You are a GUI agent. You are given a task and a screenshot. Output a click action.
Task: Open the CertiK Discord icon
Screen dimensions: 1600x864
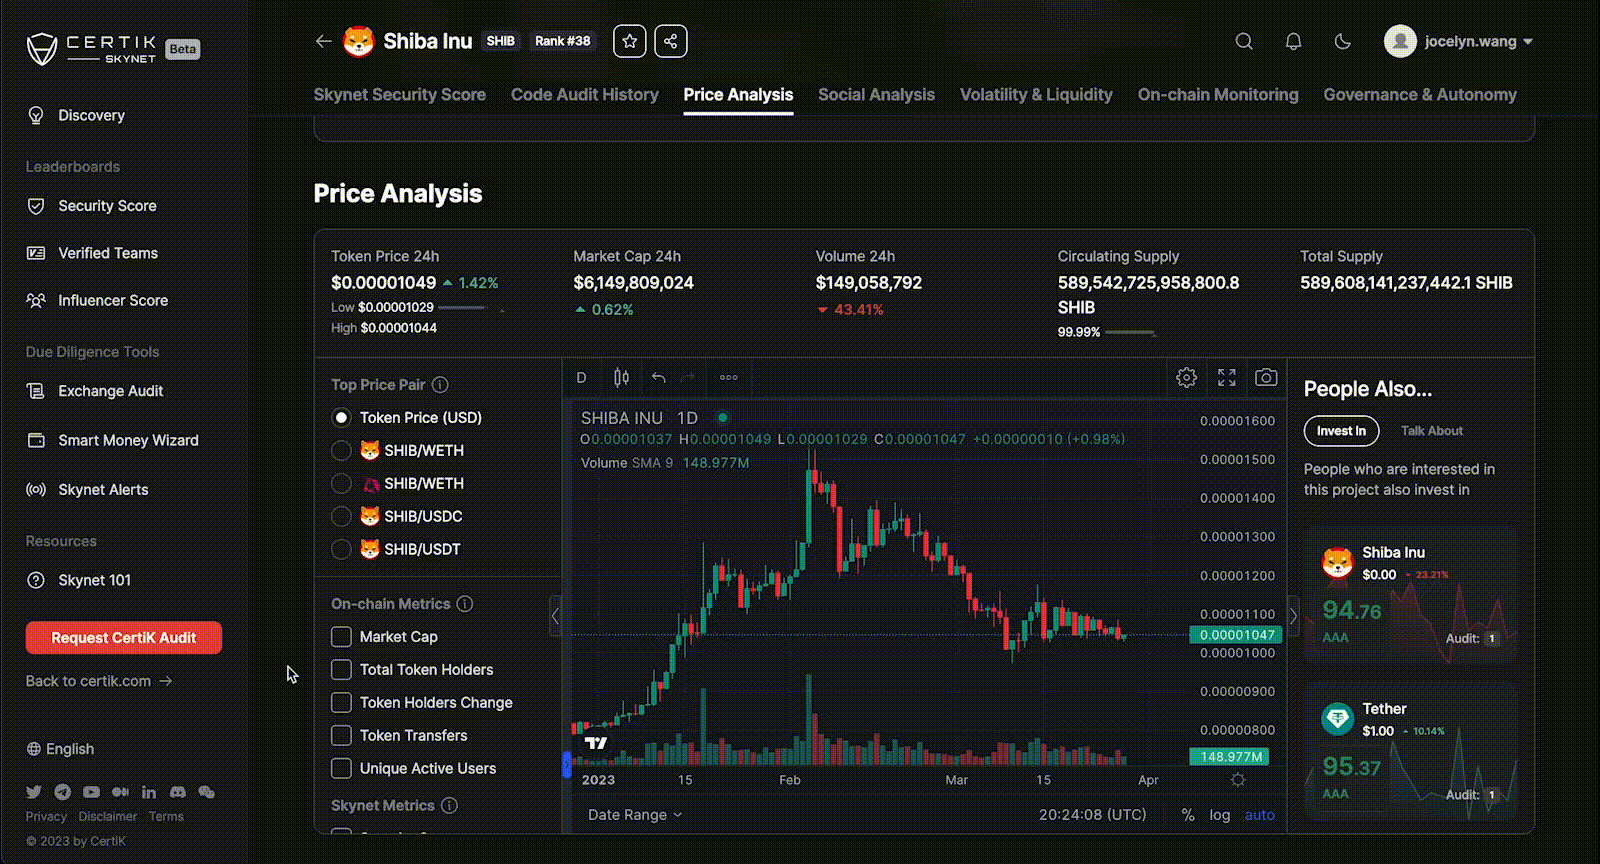point(178,791)
